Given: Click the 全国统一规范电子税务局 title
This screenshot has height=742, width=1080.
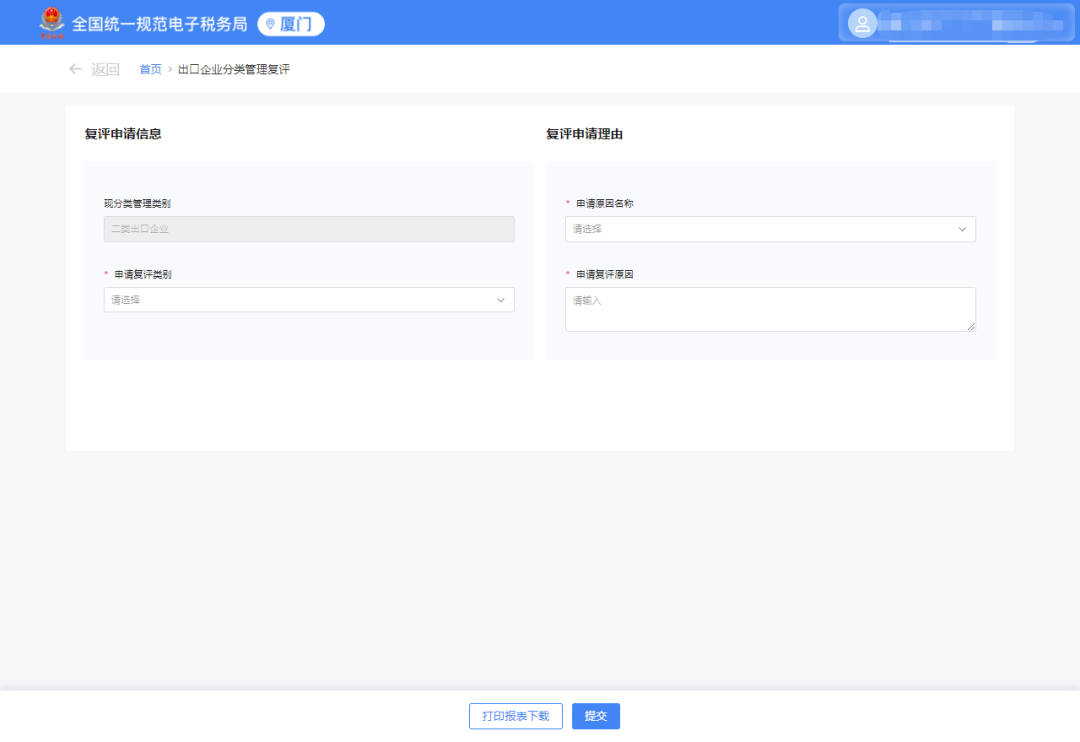Looking at the screenshot, I should click(160, 24).
